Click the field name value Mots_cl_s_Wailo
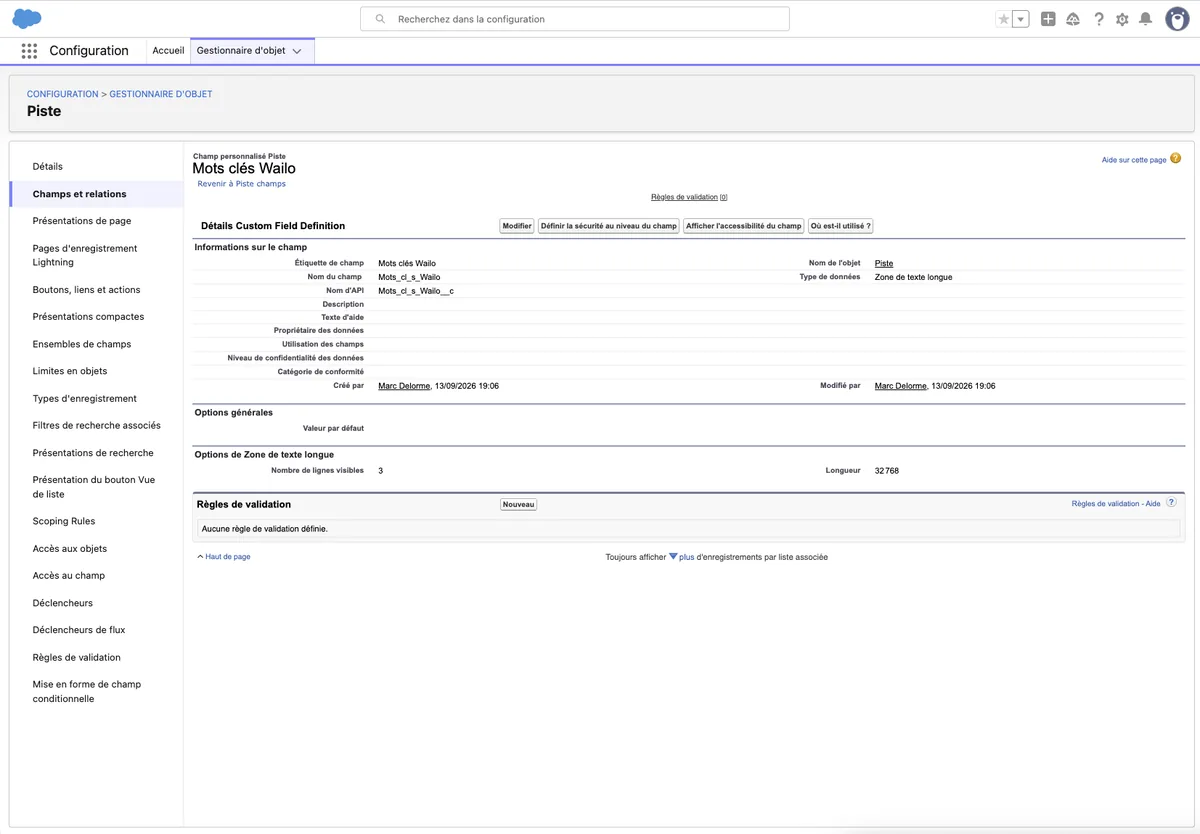 [x=409, y=277]
